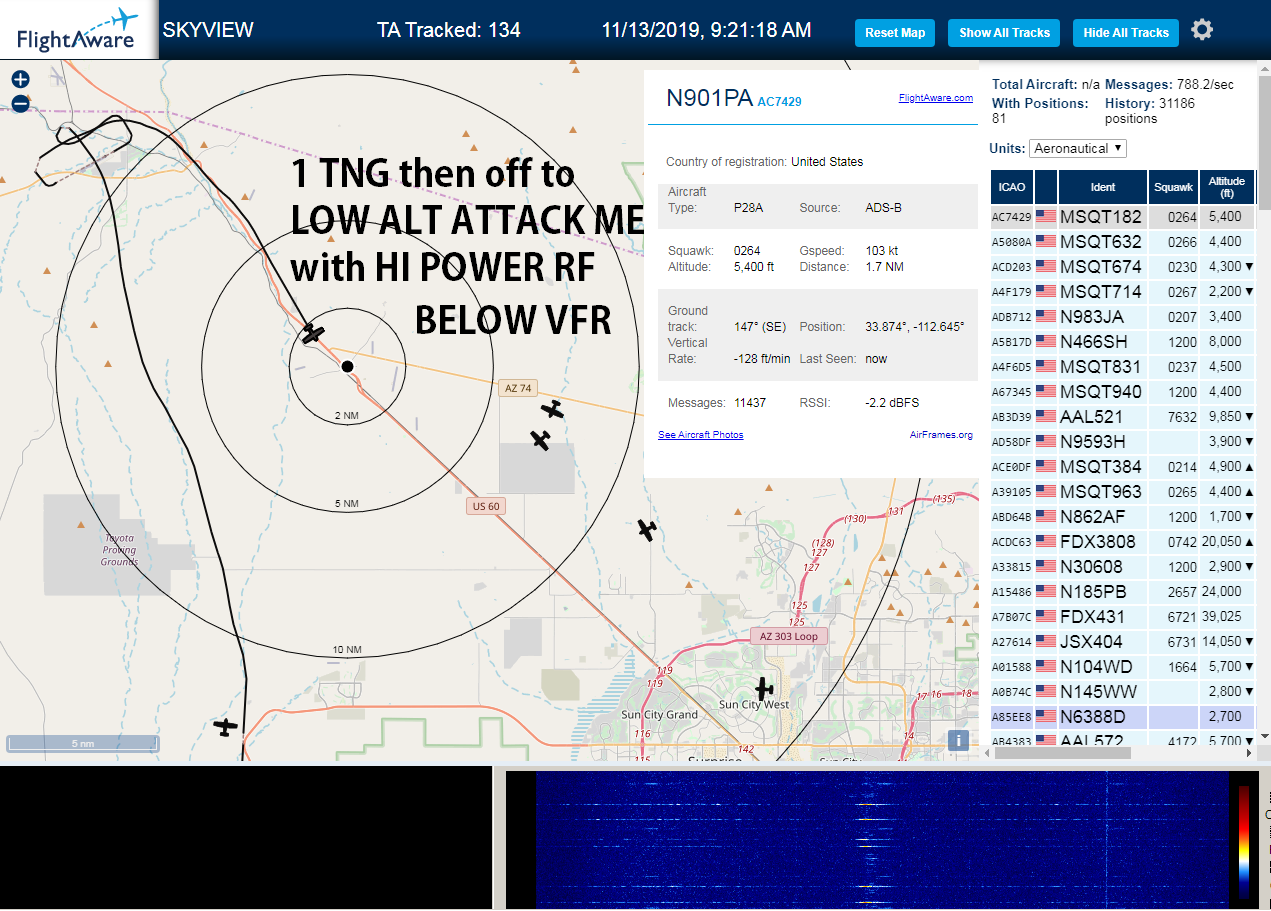Select aircraft icon above the 5 nm scale bar
The width and height of the screenshot is (1271, 911).
point(226,727)
